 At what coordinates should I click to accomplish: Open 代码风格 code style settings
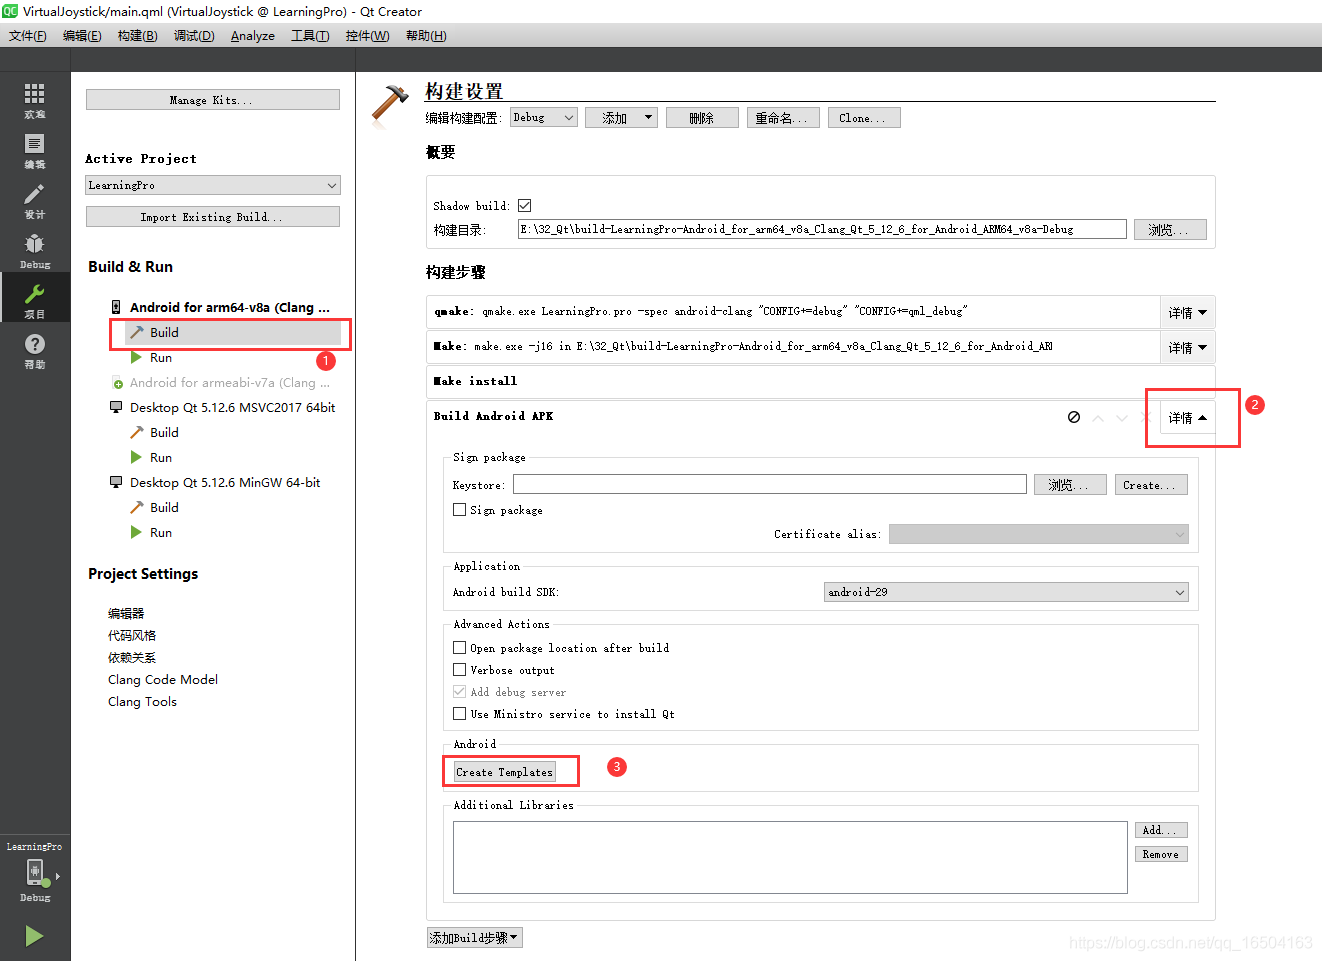[x=132, y=635]
